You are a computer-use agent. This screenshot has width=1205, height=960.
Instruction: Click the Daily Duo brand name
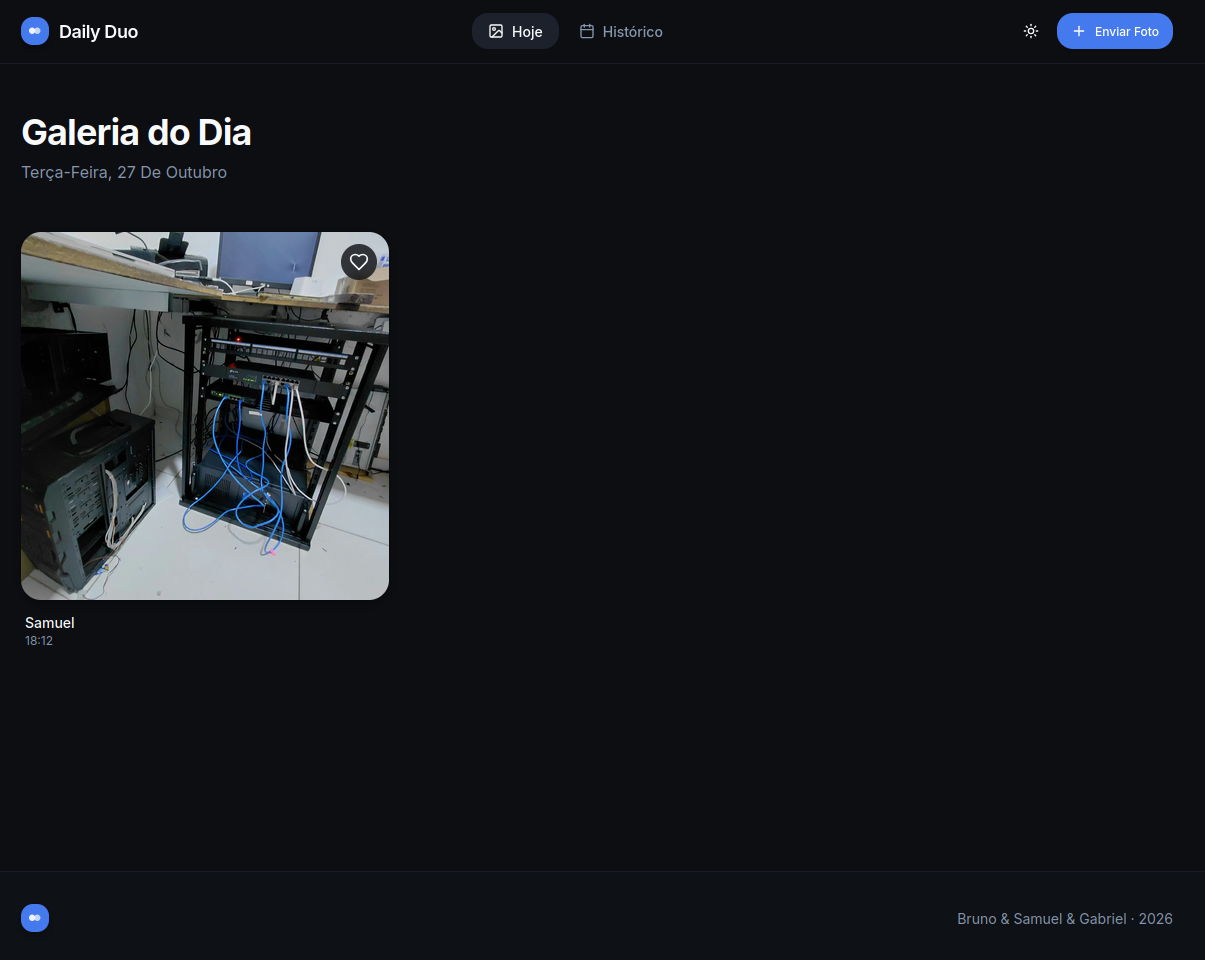pyautogui.click(x=98, y=32)
